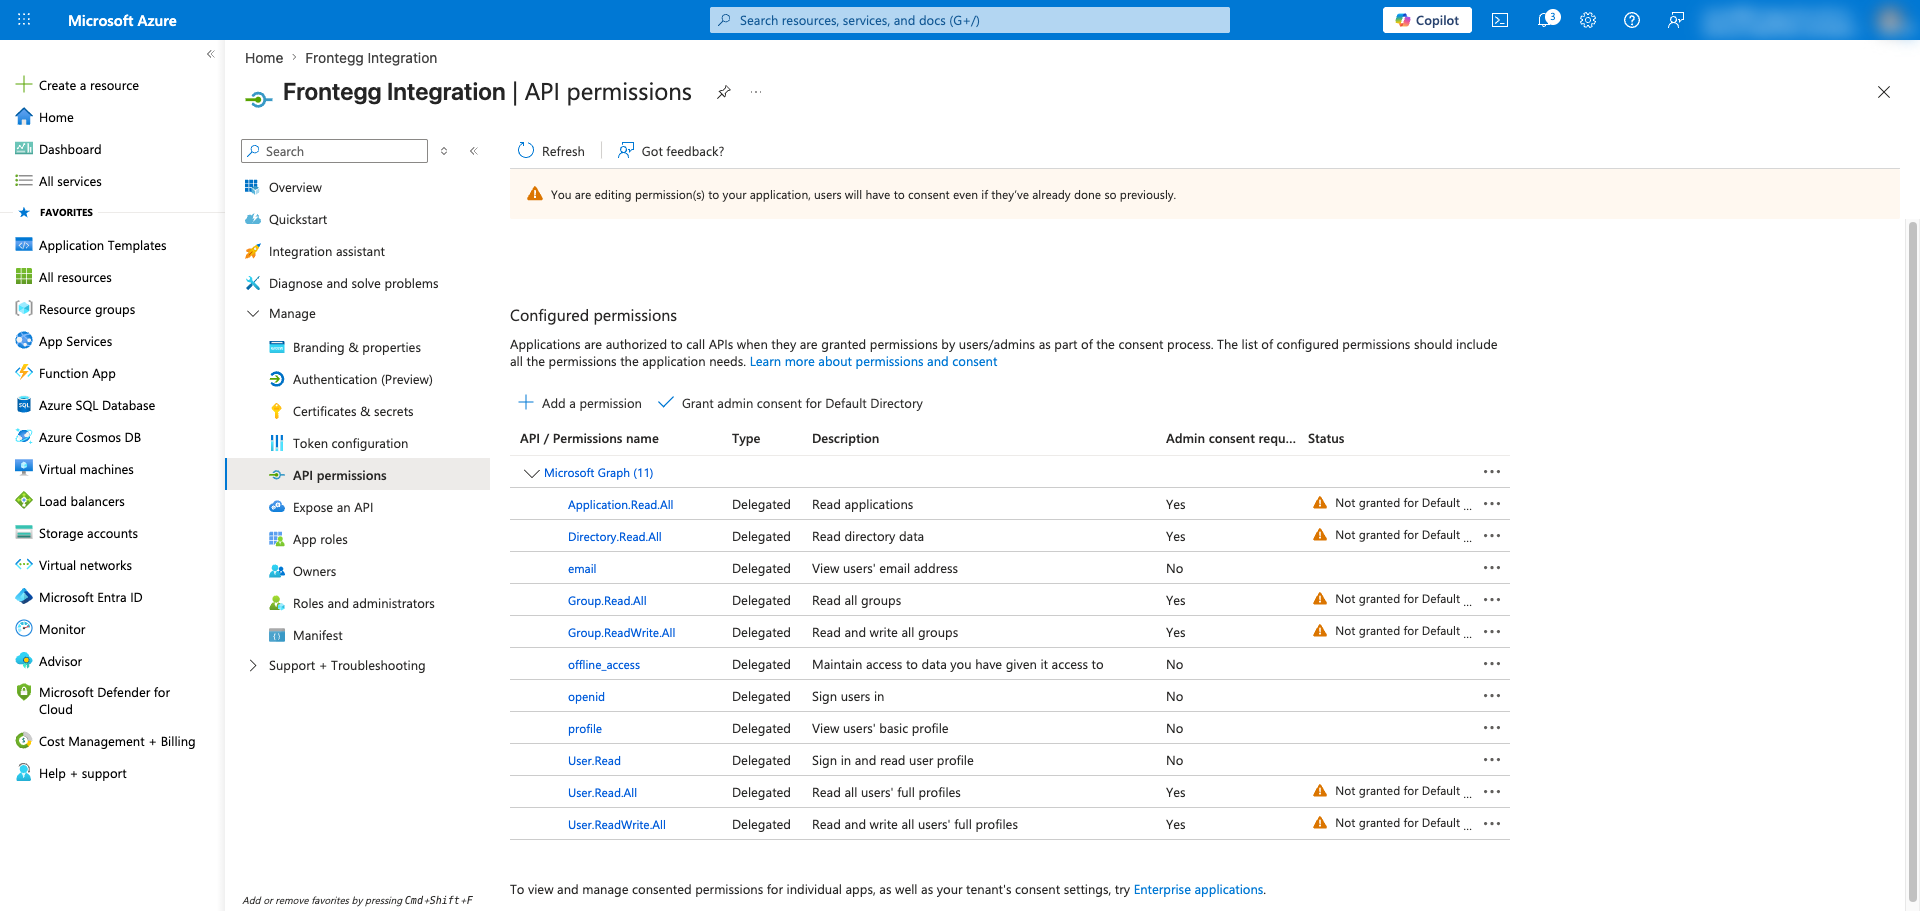Screen dimensions: 1920x911
Task: Click global search resources field
Action: click(x=970, y=20)
